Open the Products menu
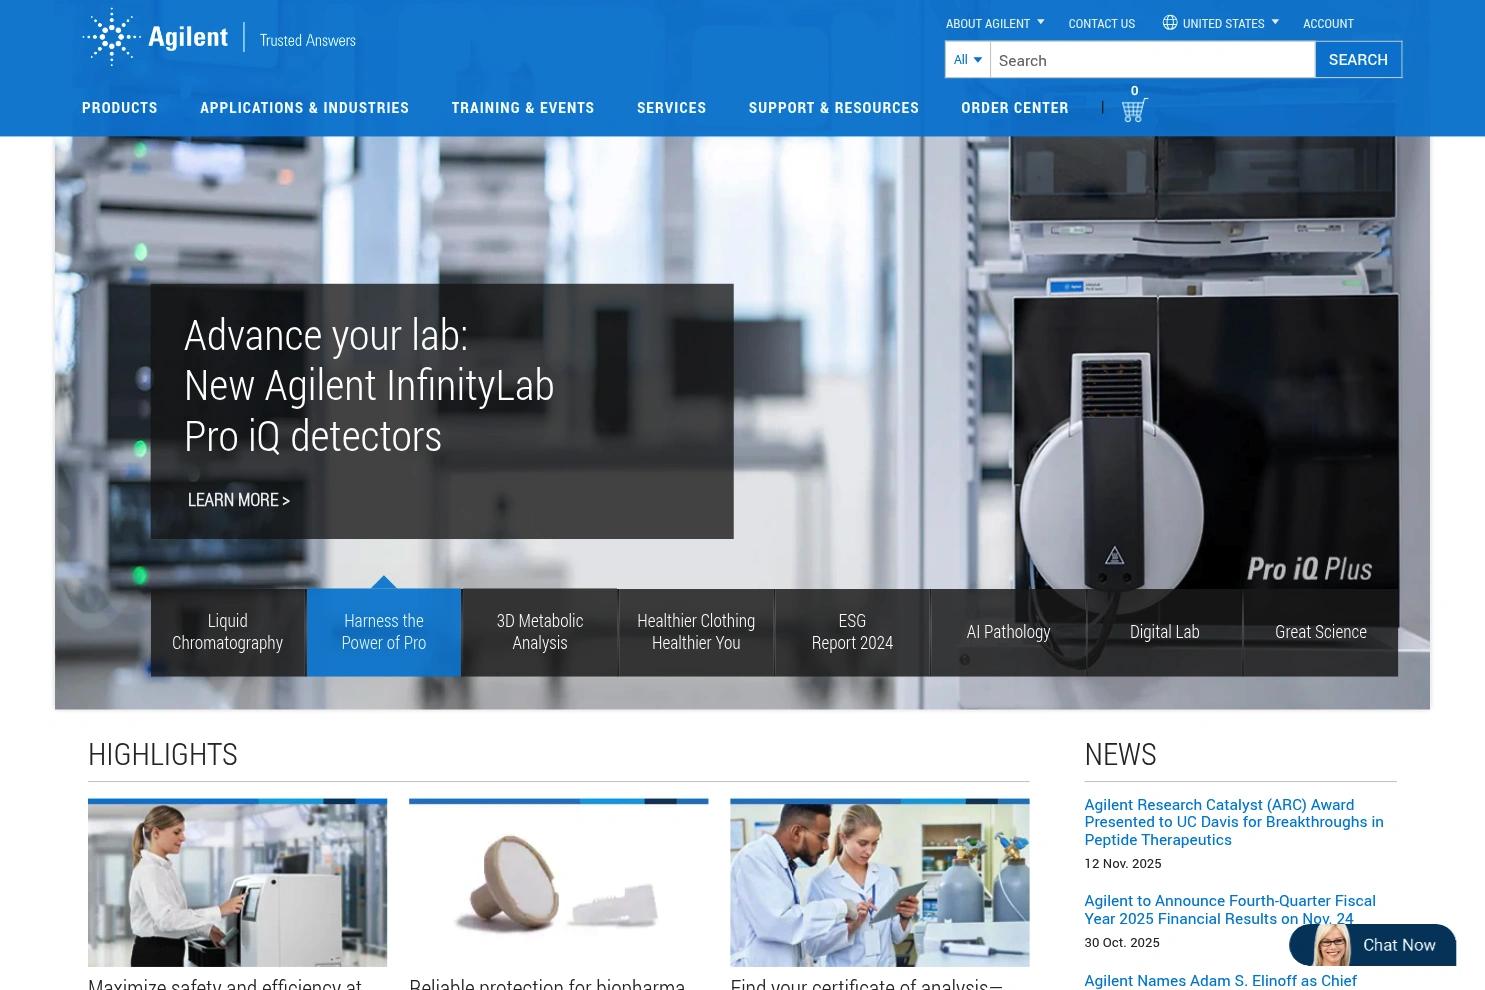 (x=120, y=107)
